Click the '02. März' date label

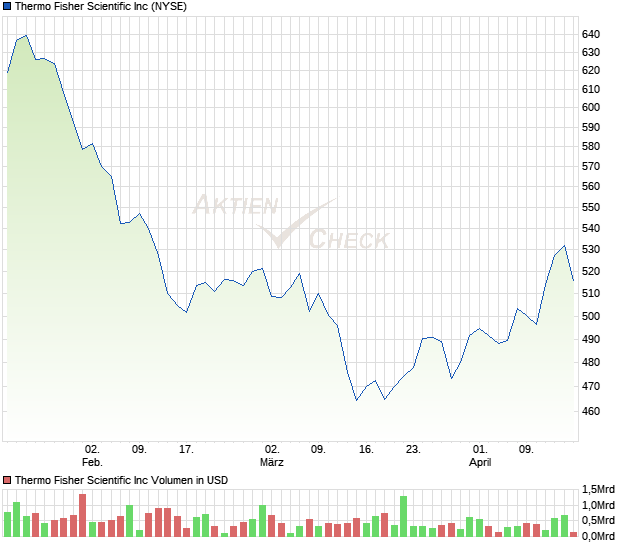(272, 455)
